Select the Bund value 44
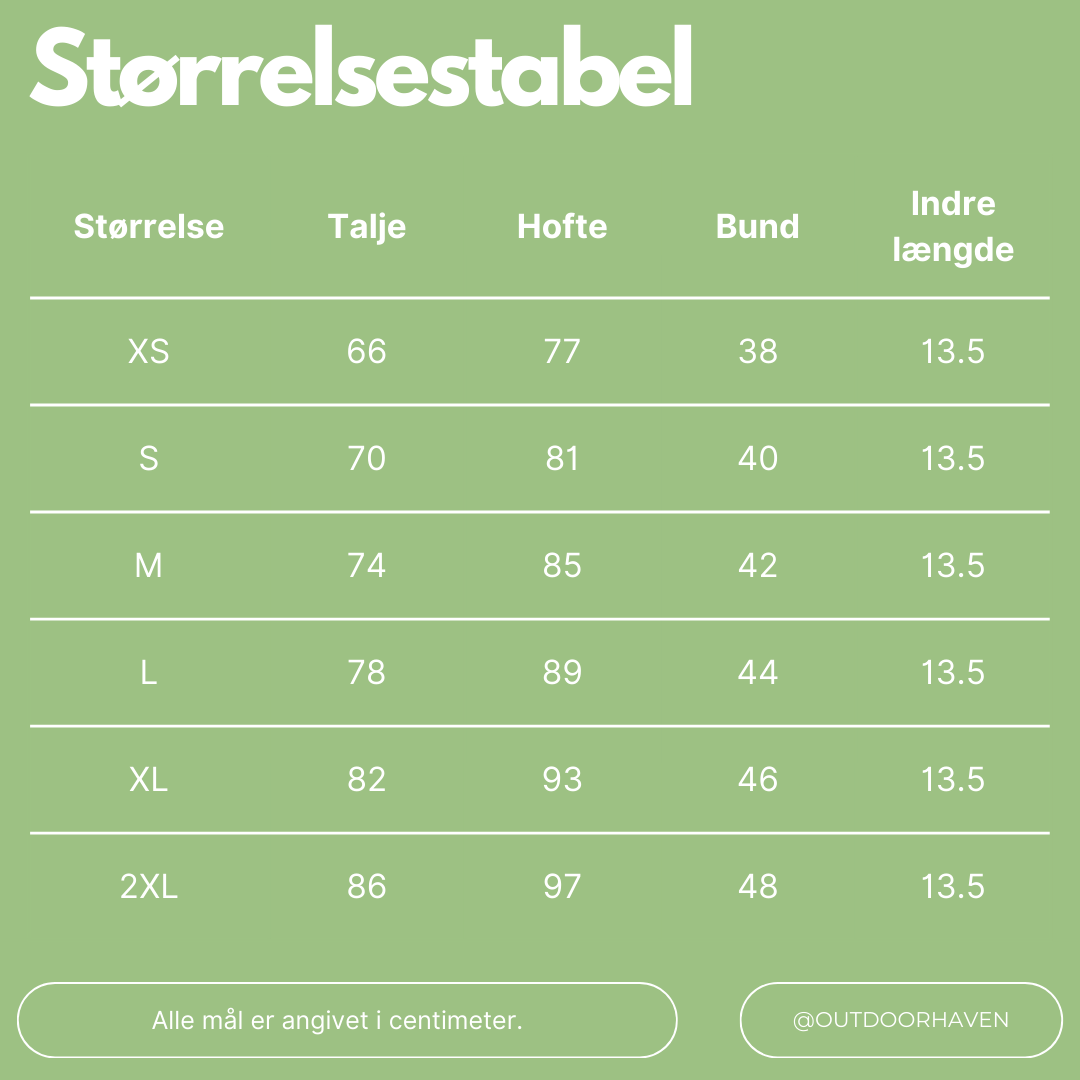The height and width of the screenshot is (1080, 1080). (758, 673)
